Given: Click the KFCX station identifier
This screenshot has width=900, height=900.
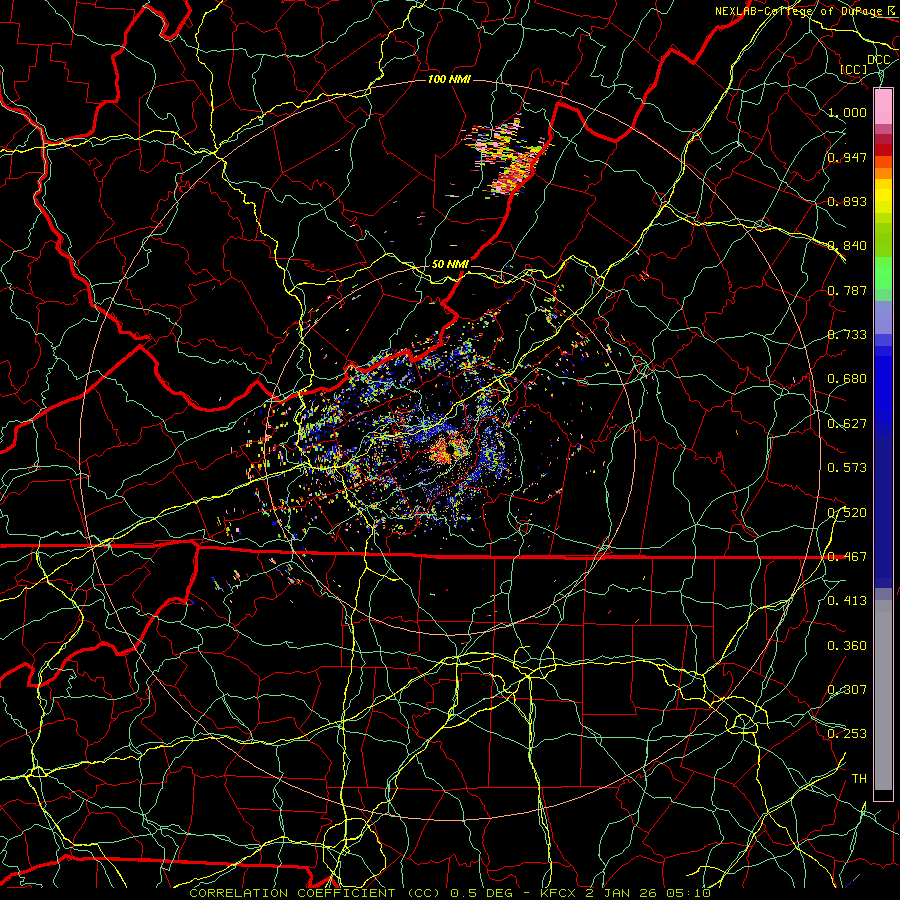Looking at the screenshot, I should coord(560,893).
